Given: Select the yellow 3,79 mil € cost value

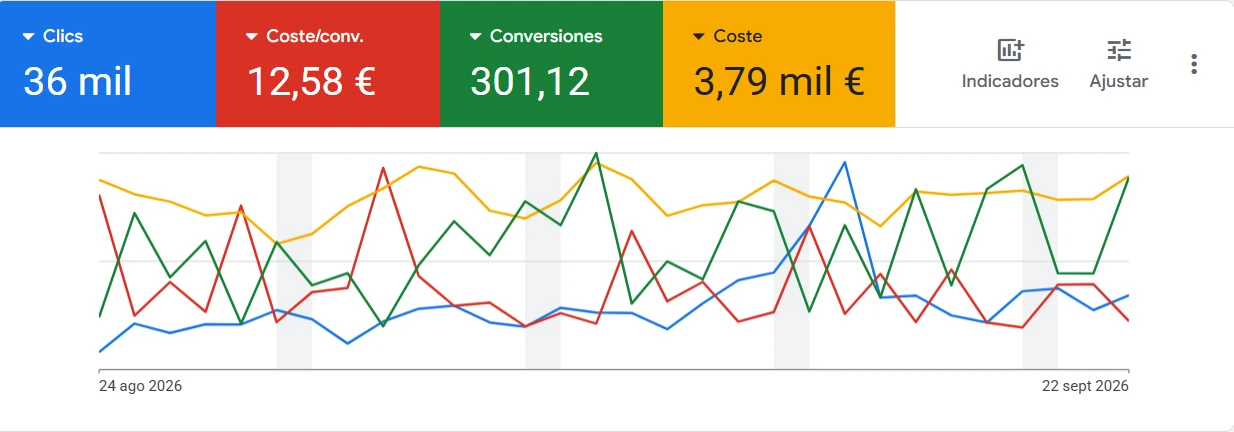Looking at the screenshot, I should 779,82.
